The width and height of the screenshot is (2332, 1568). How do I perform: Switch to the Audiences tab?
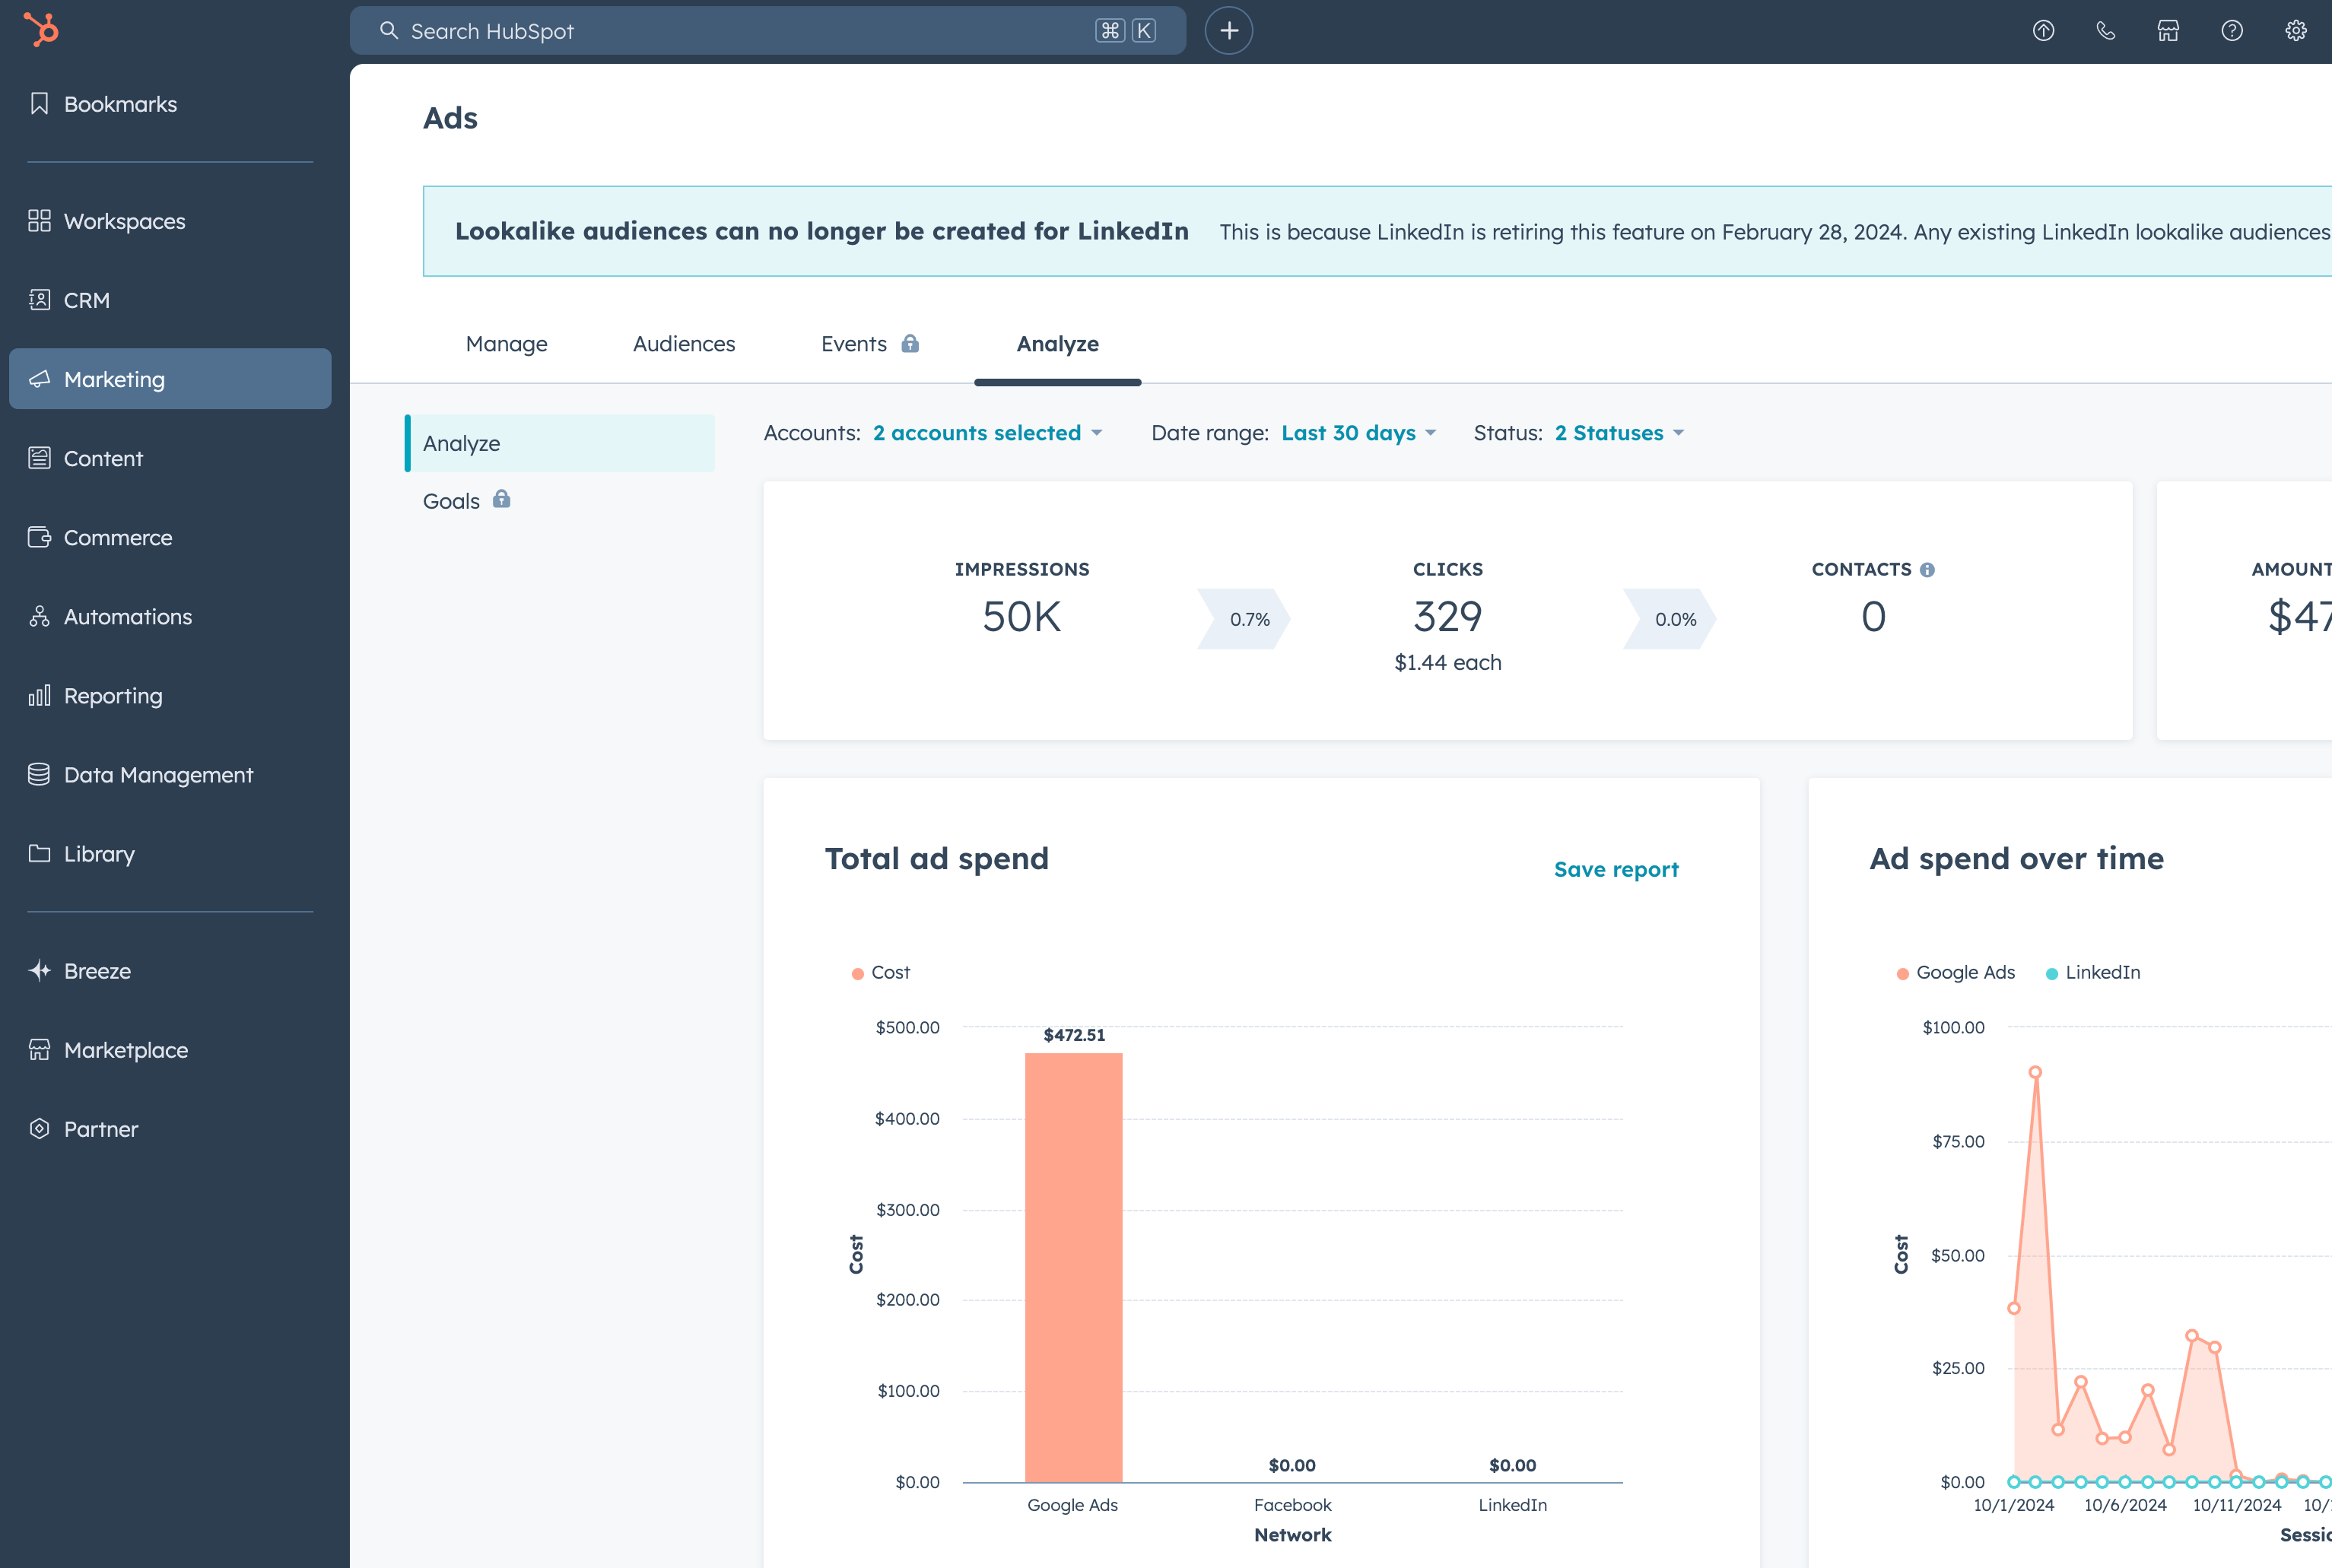[683, 344]
